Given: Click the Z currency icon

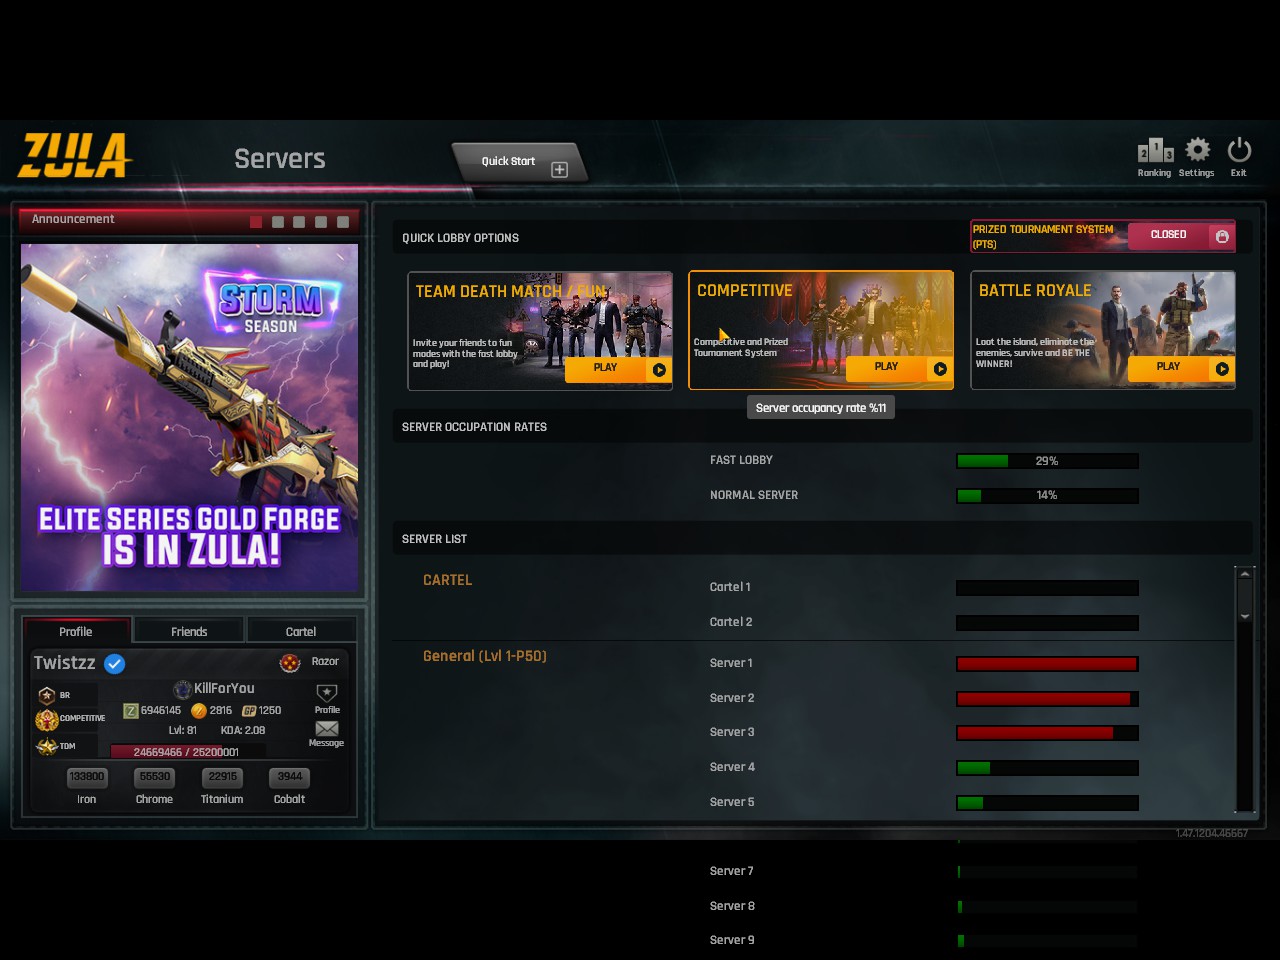Looking at the screenshot, I should 131,711.
